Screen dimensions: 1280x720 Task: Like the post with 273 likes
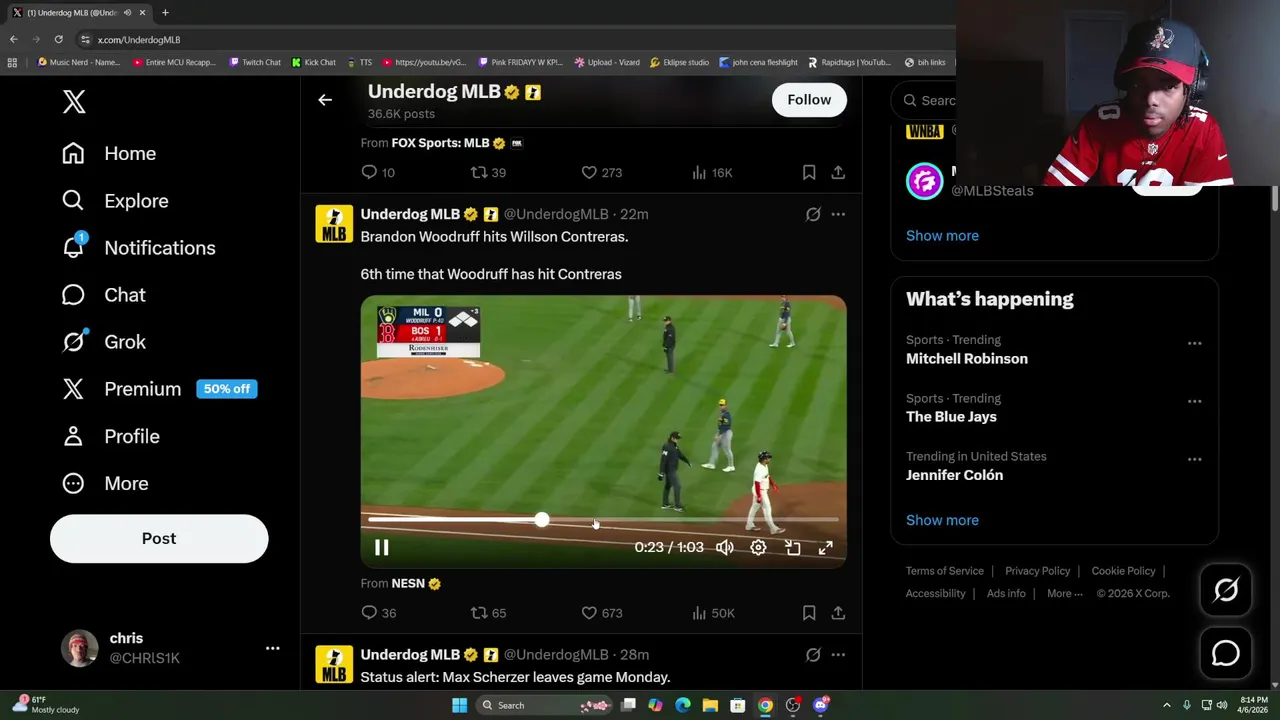(602, 173)
